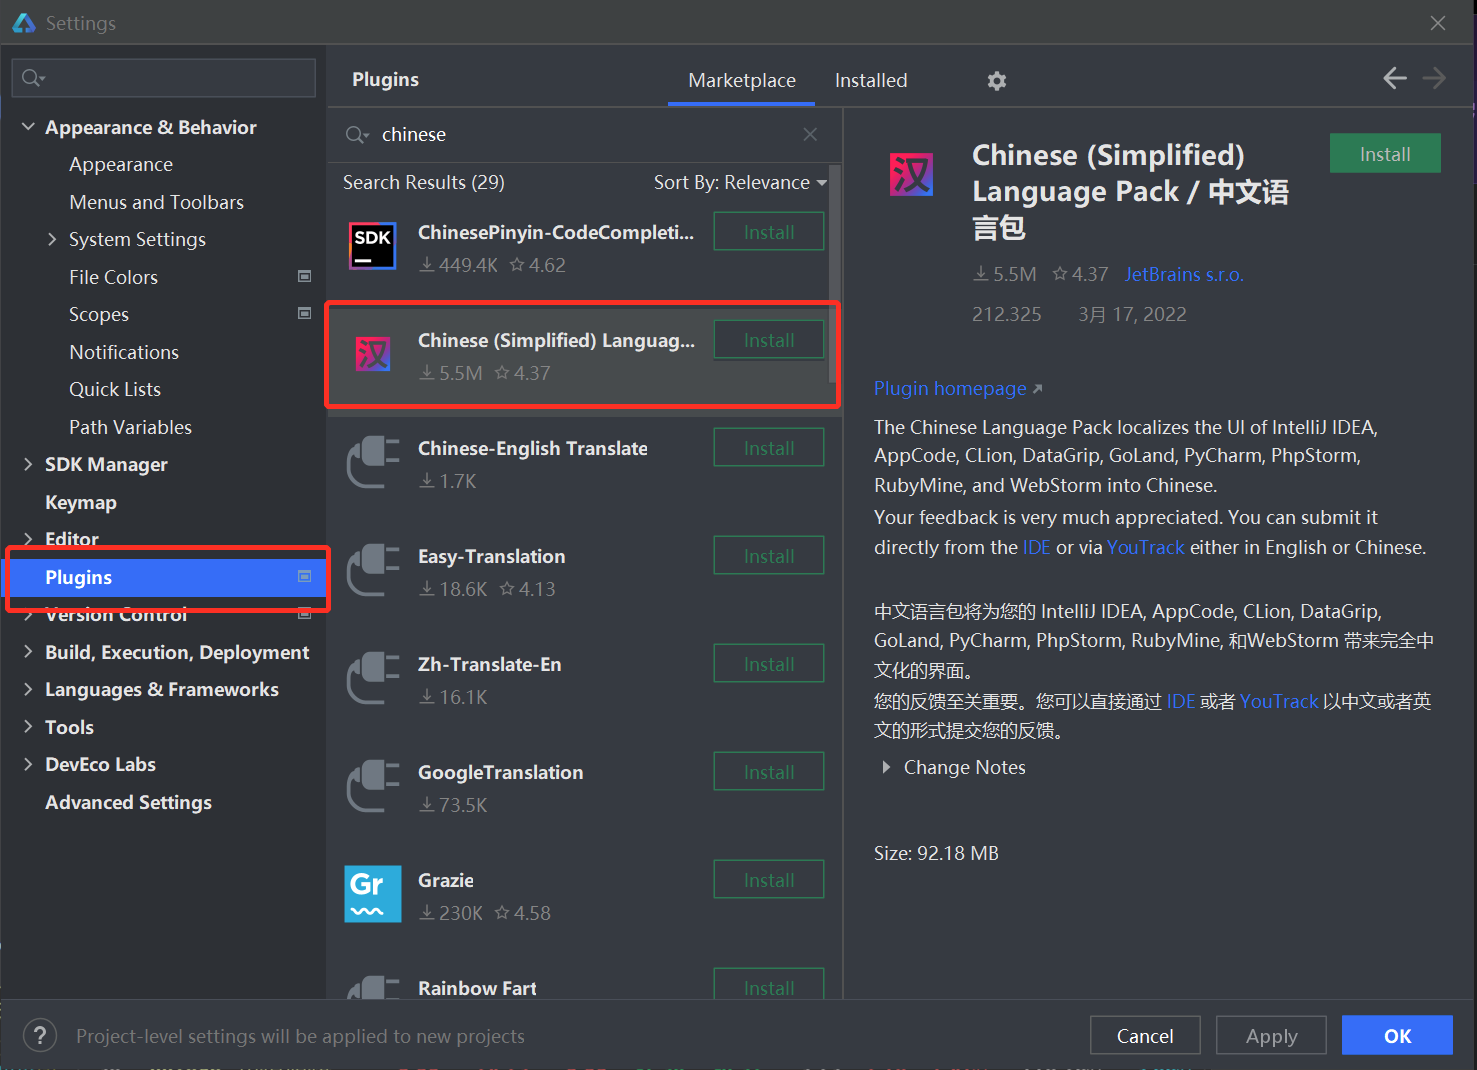Open the IDE link in English description
This screenshot has height=1070, width=1477.
(1036, 547)
